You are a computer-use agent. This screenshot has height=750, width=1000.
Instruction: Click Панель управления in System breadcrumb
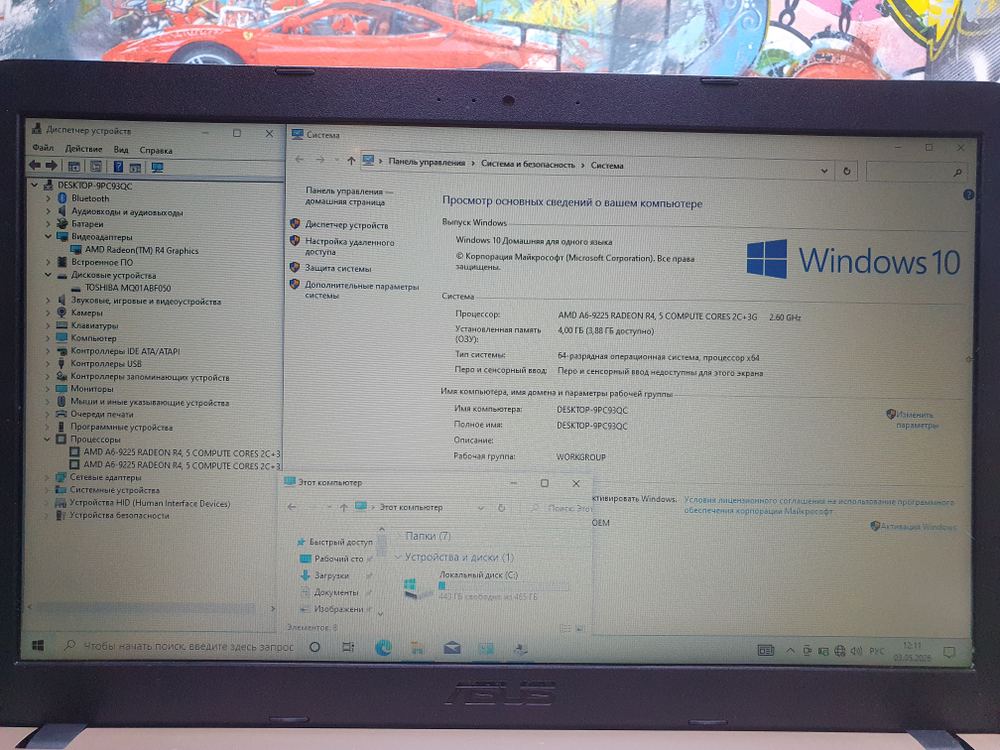[427, 162]
